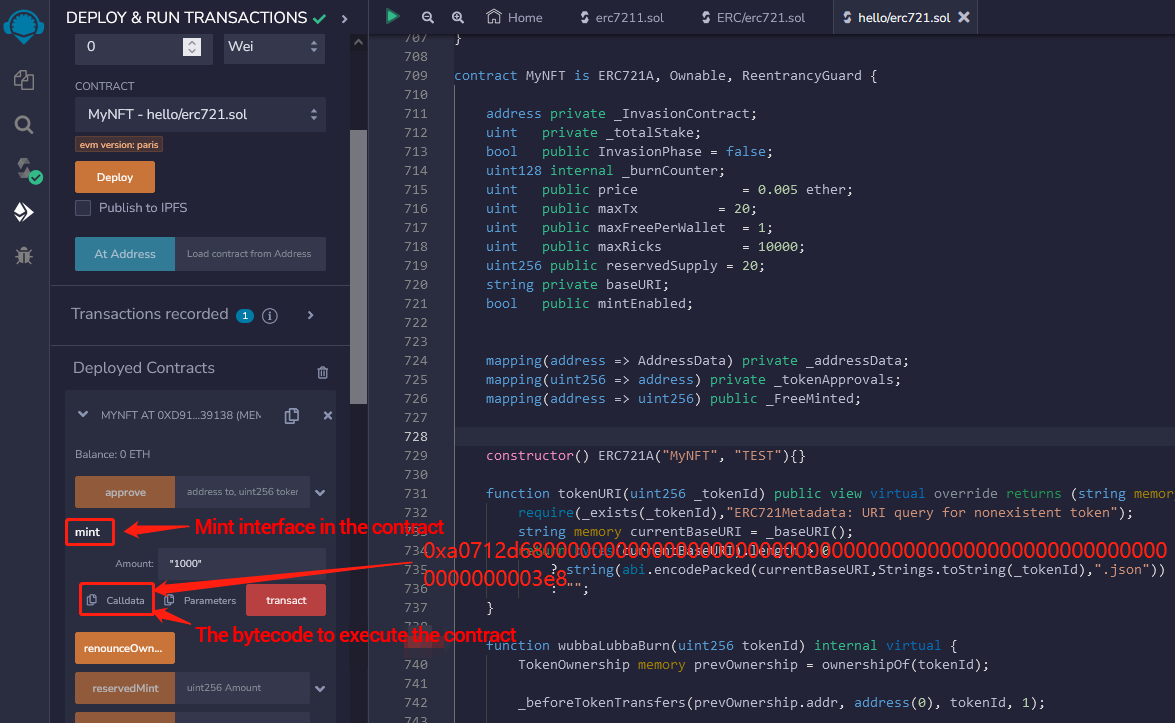
Task: Toggle the Publish to IPFS checkbox
Action: (83, 208)
